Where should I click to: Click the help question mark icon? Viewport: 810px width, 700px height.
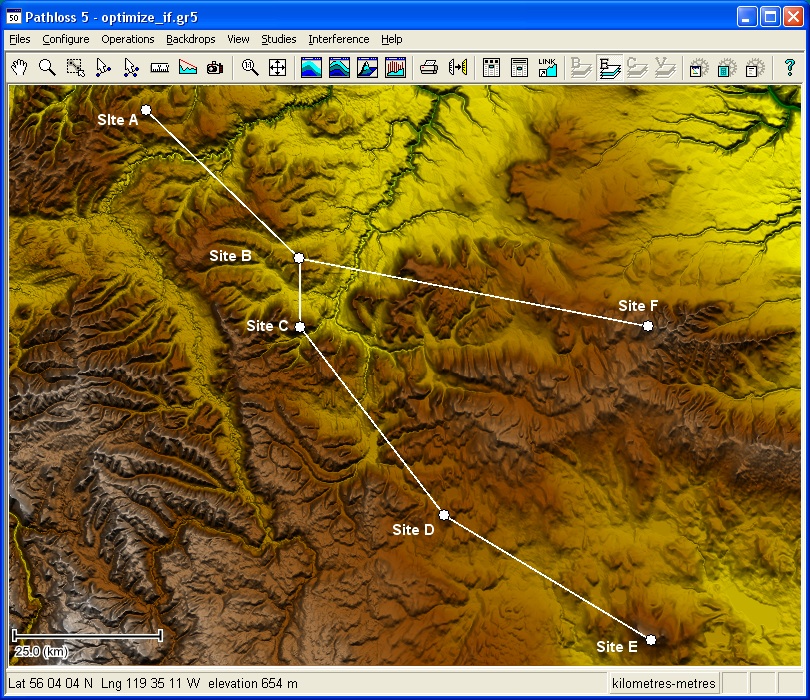789,67
